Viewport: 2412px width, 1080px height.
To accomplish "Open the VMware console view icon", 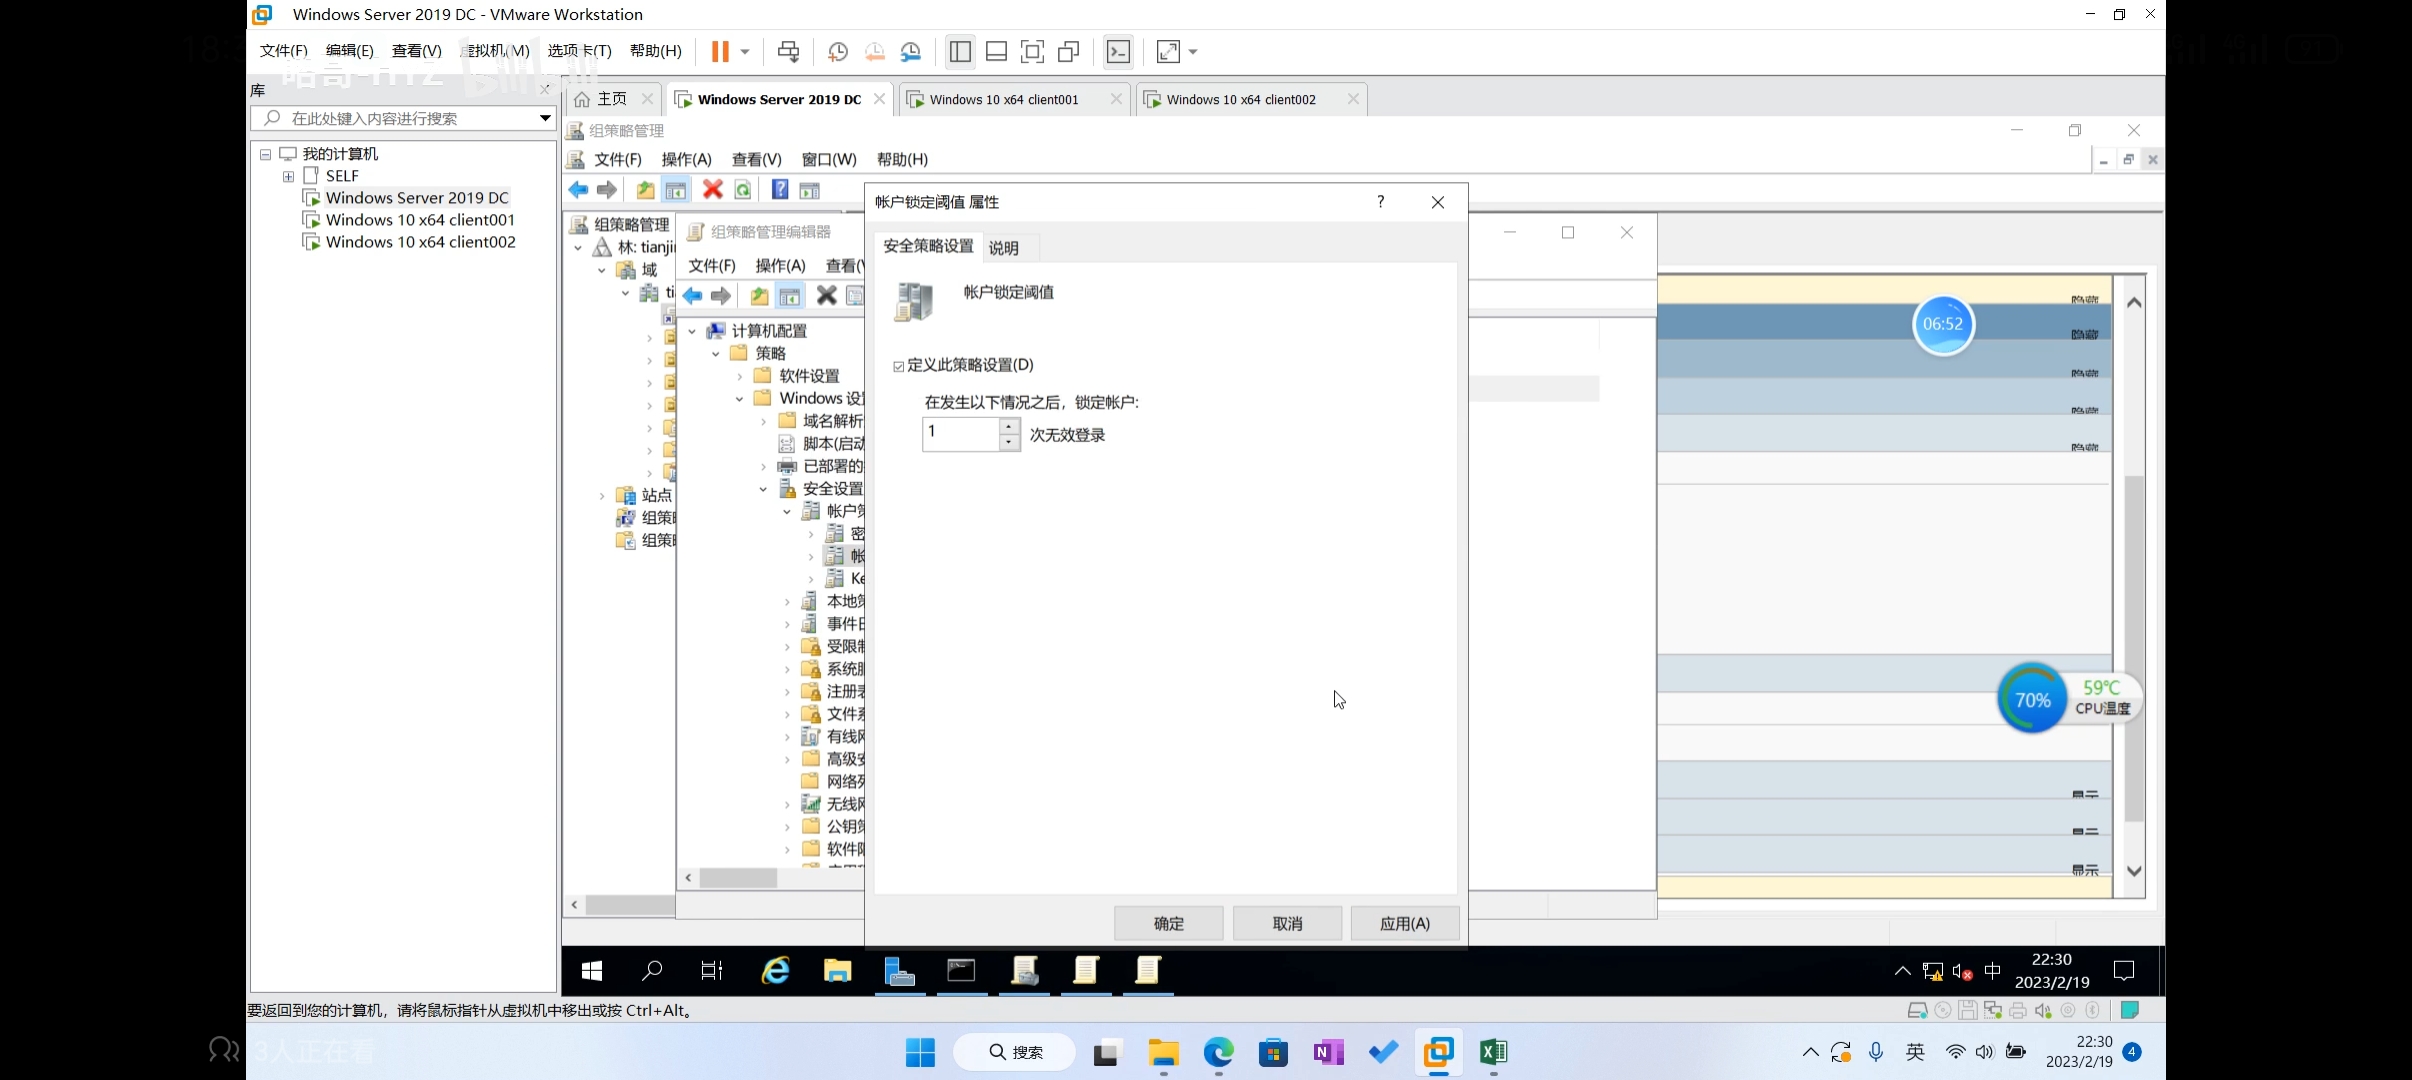I will 1118,52.
